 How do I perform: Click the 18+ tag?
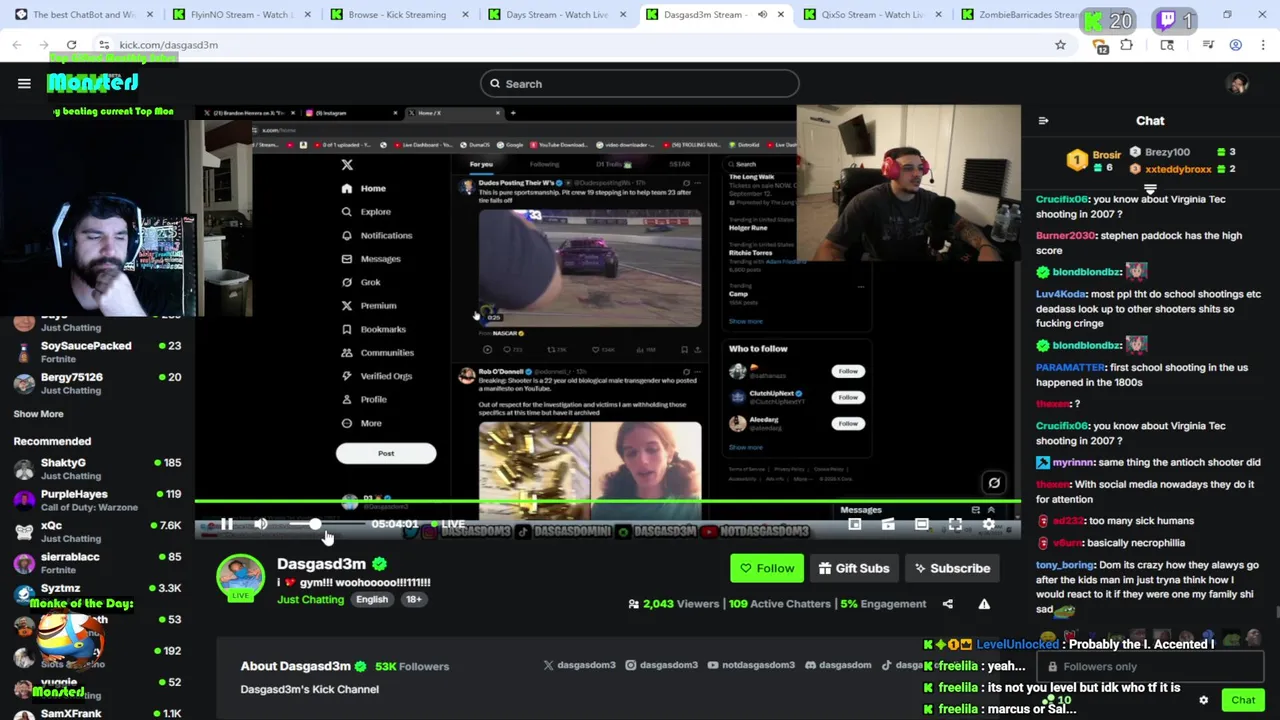(x=414, y=599)
